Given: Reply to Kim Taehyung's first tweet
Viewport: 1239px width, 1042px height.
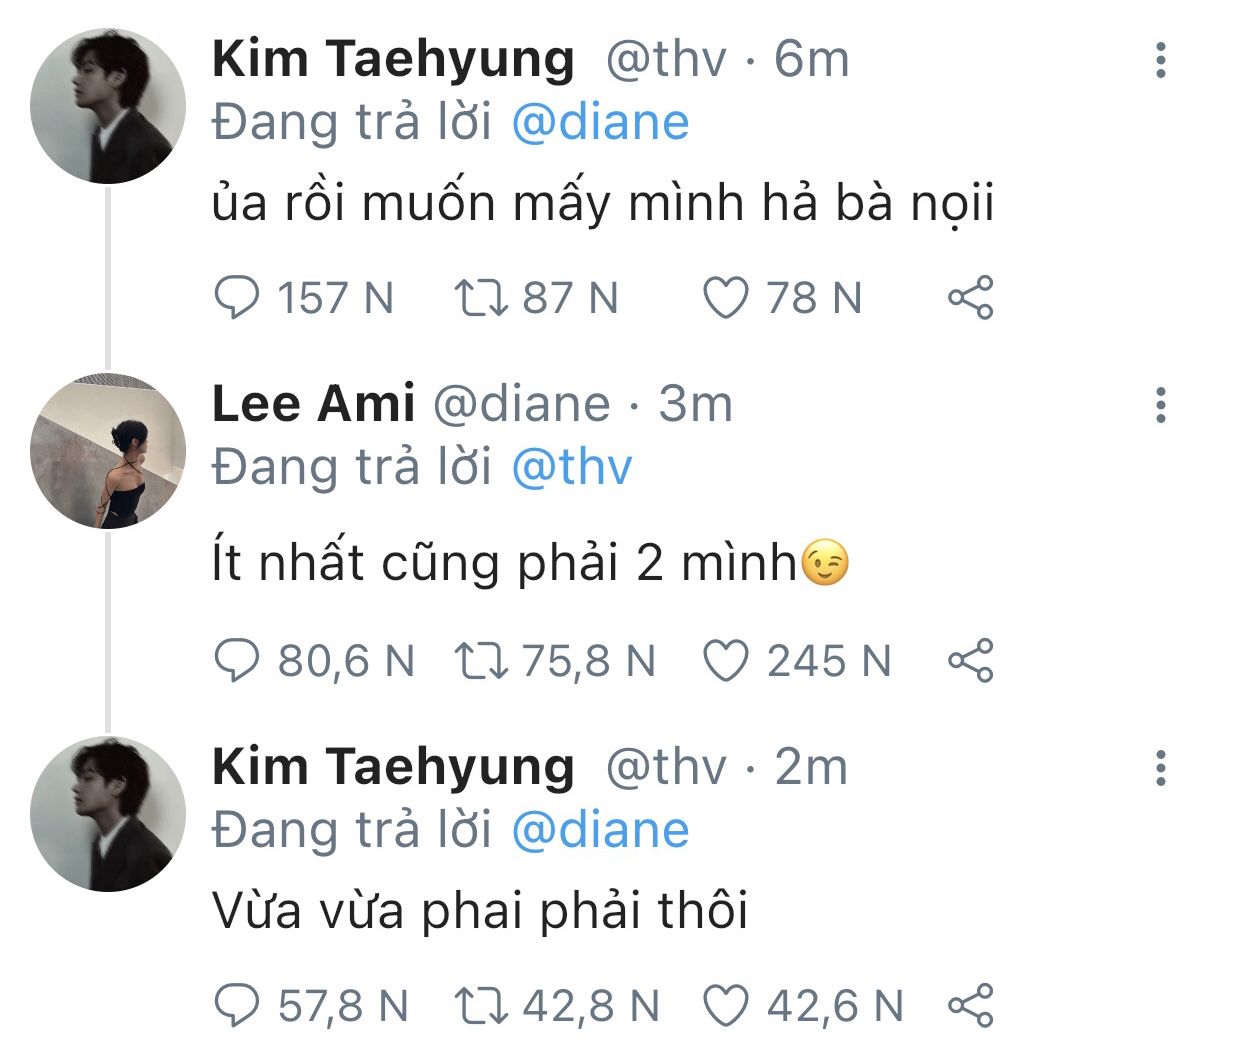Looking at the screenshot, I should pyautogui.click(x=237, y=298).
